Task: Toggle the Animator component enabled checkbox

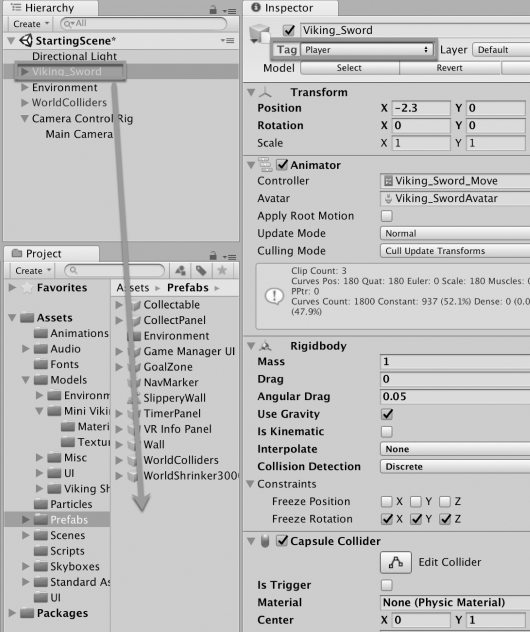Action: 282,164
